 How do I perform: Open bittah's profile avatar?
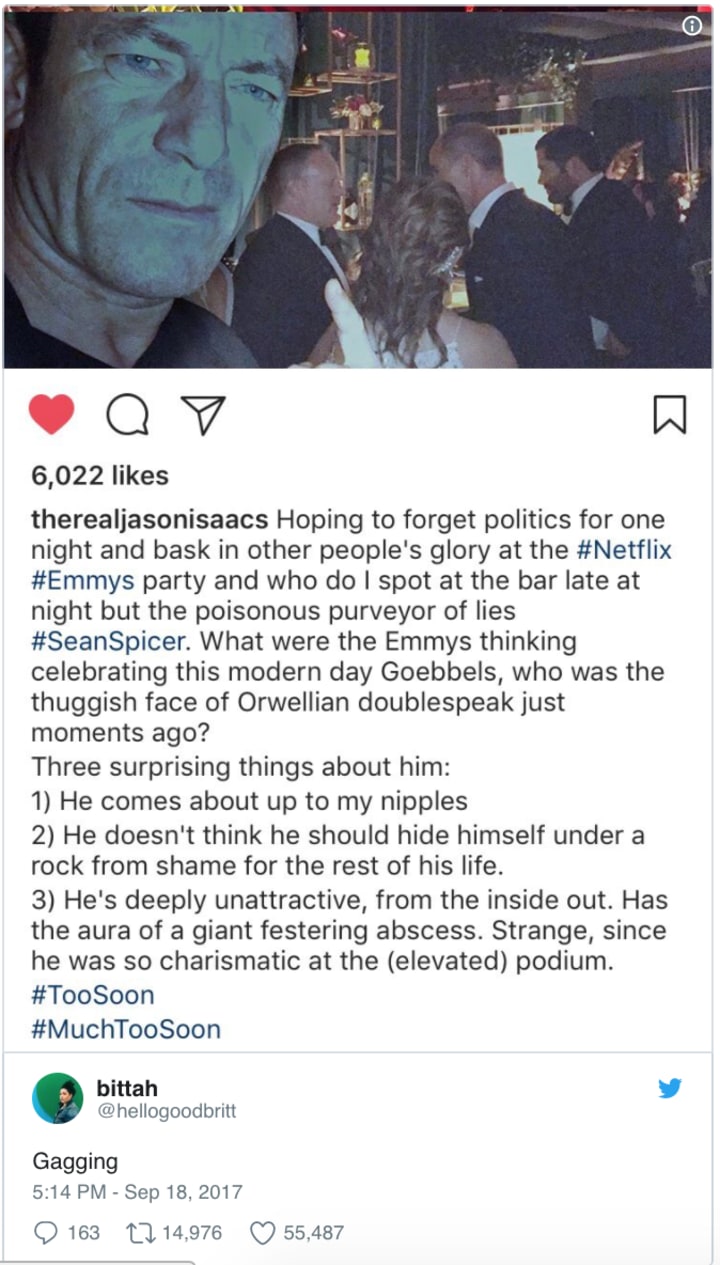point(57,1098)
